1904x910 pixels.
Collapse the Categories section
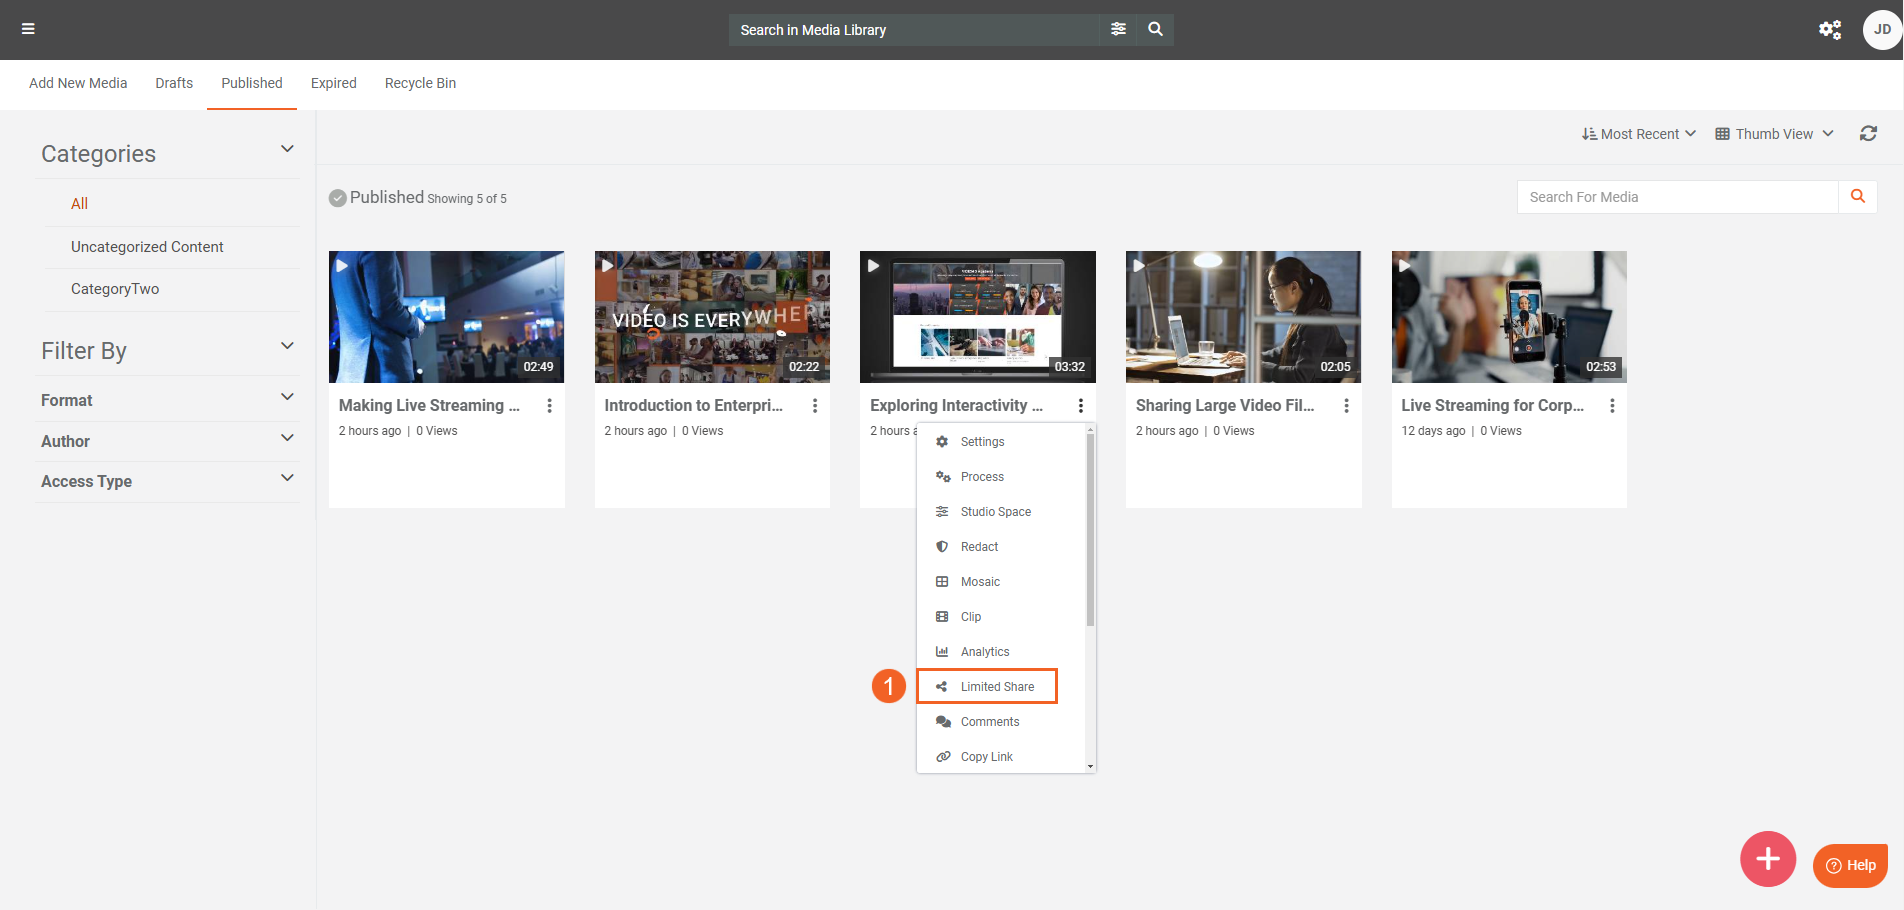(287, 150)
